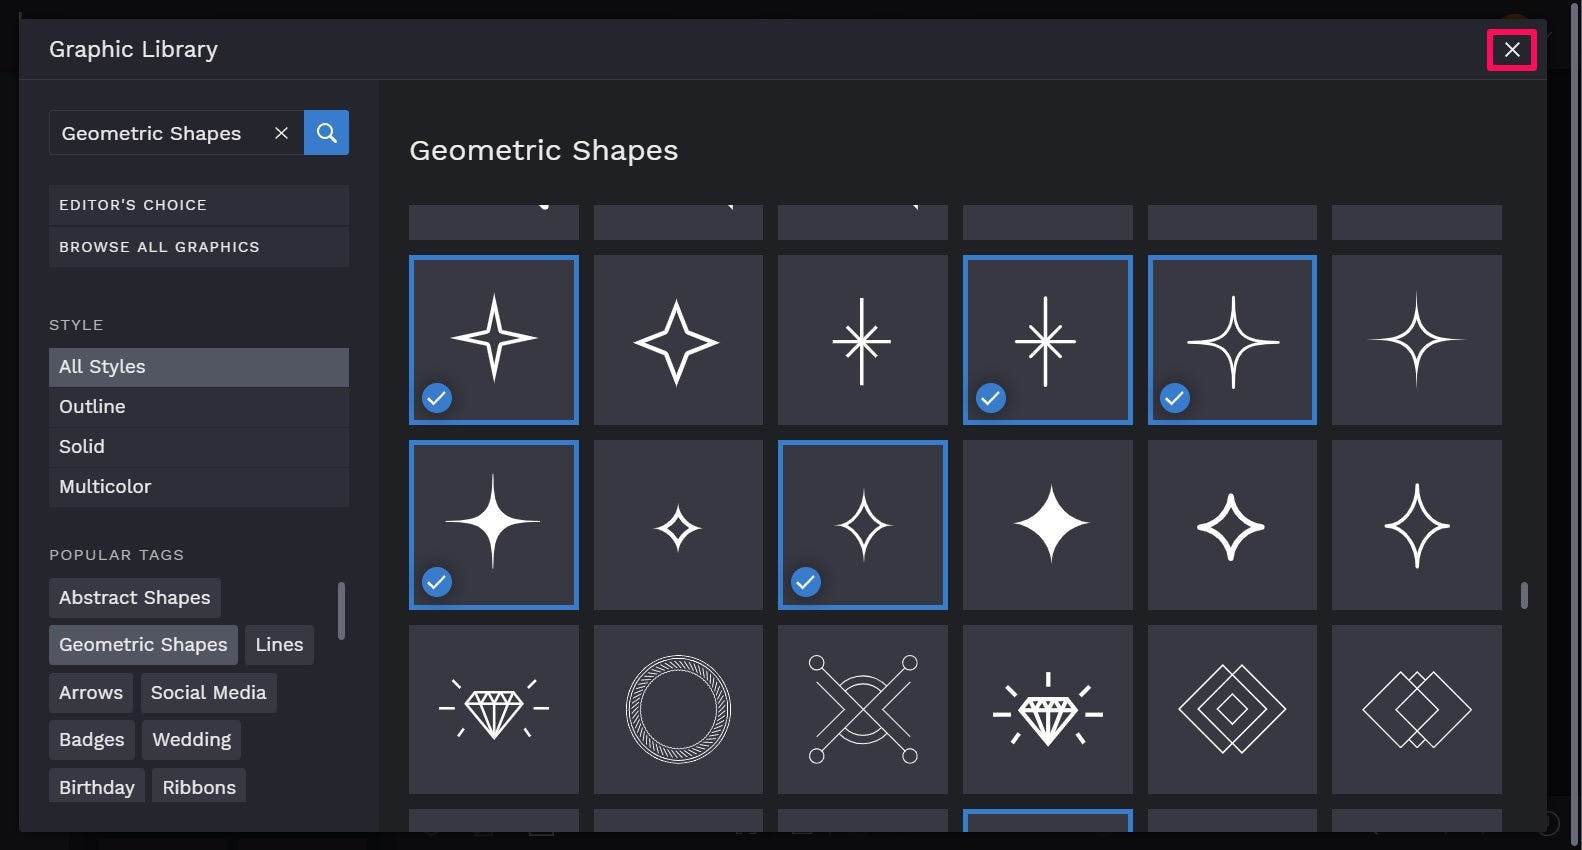Screen dimensions: 1582x850
Task: Choose the nested concentric diamonds graphic
Action: [x=1232, y=709]
